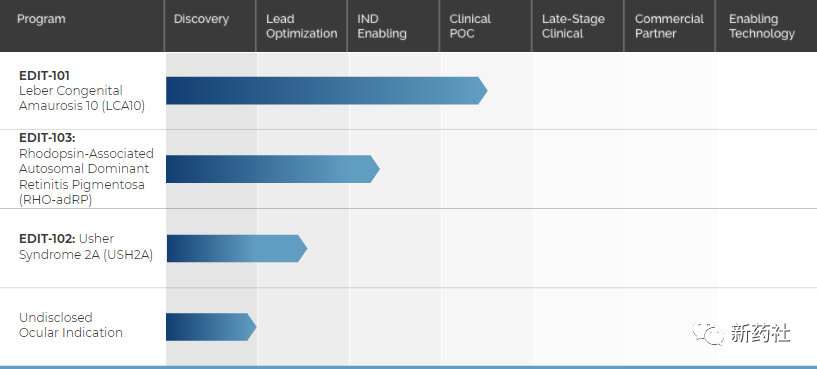Viewport: 817px width, 369px height.
Task: Click the IND Enabling column header
Action: (382, 26)
